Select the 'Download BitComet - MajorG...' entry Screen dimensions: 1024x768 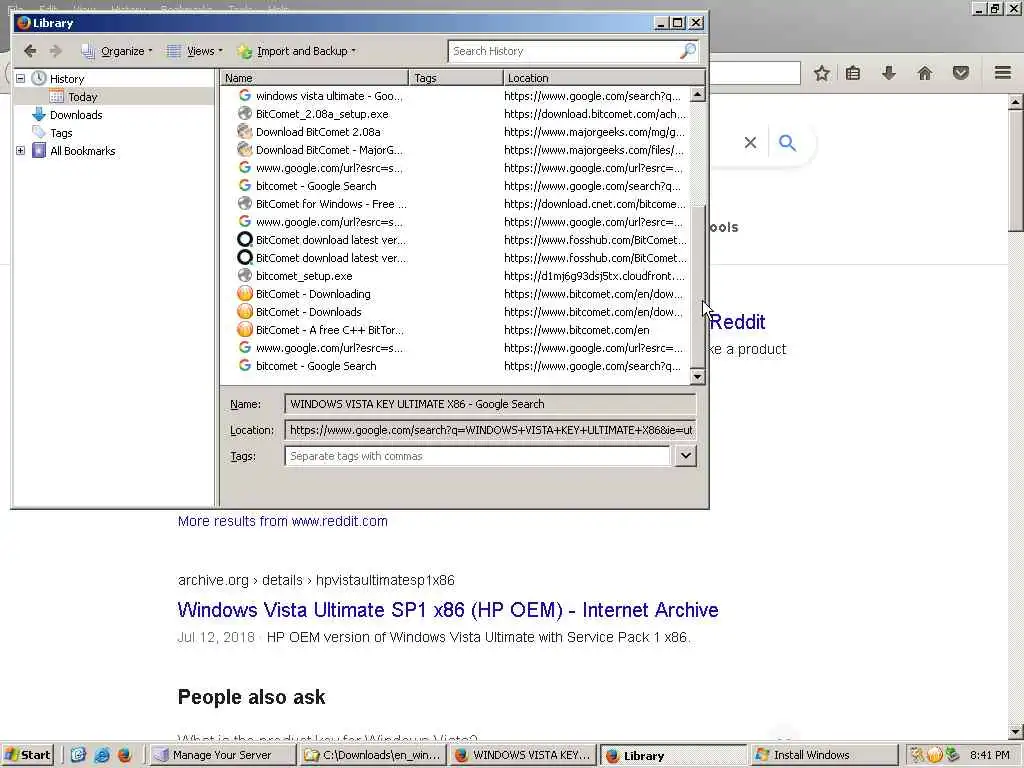(328, 150)
